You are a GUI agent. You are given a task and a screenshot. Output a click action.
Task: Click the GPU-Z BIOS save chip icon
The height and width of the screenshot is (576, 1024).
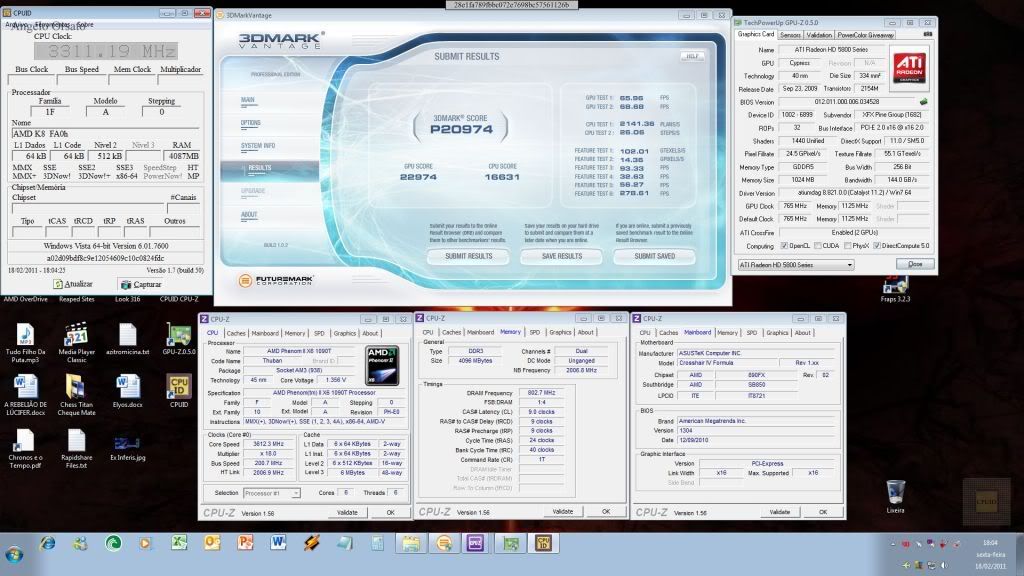coord(924,101)
